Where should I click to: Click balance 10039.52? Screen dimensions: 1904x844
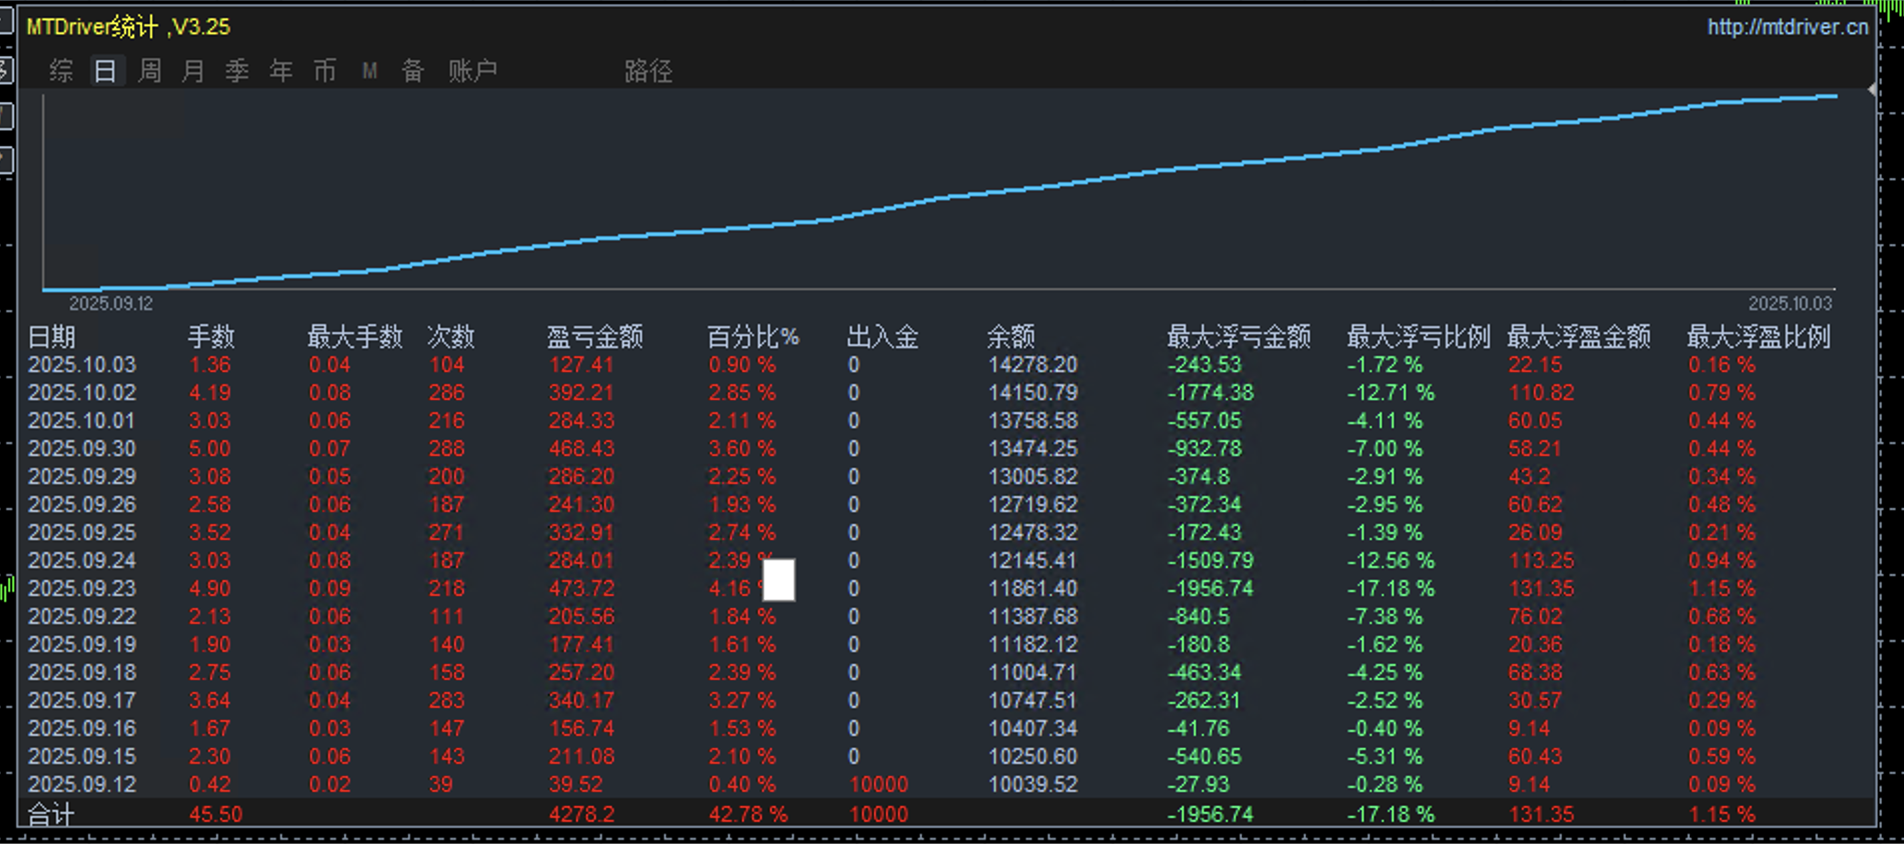tap(1033, 785)
